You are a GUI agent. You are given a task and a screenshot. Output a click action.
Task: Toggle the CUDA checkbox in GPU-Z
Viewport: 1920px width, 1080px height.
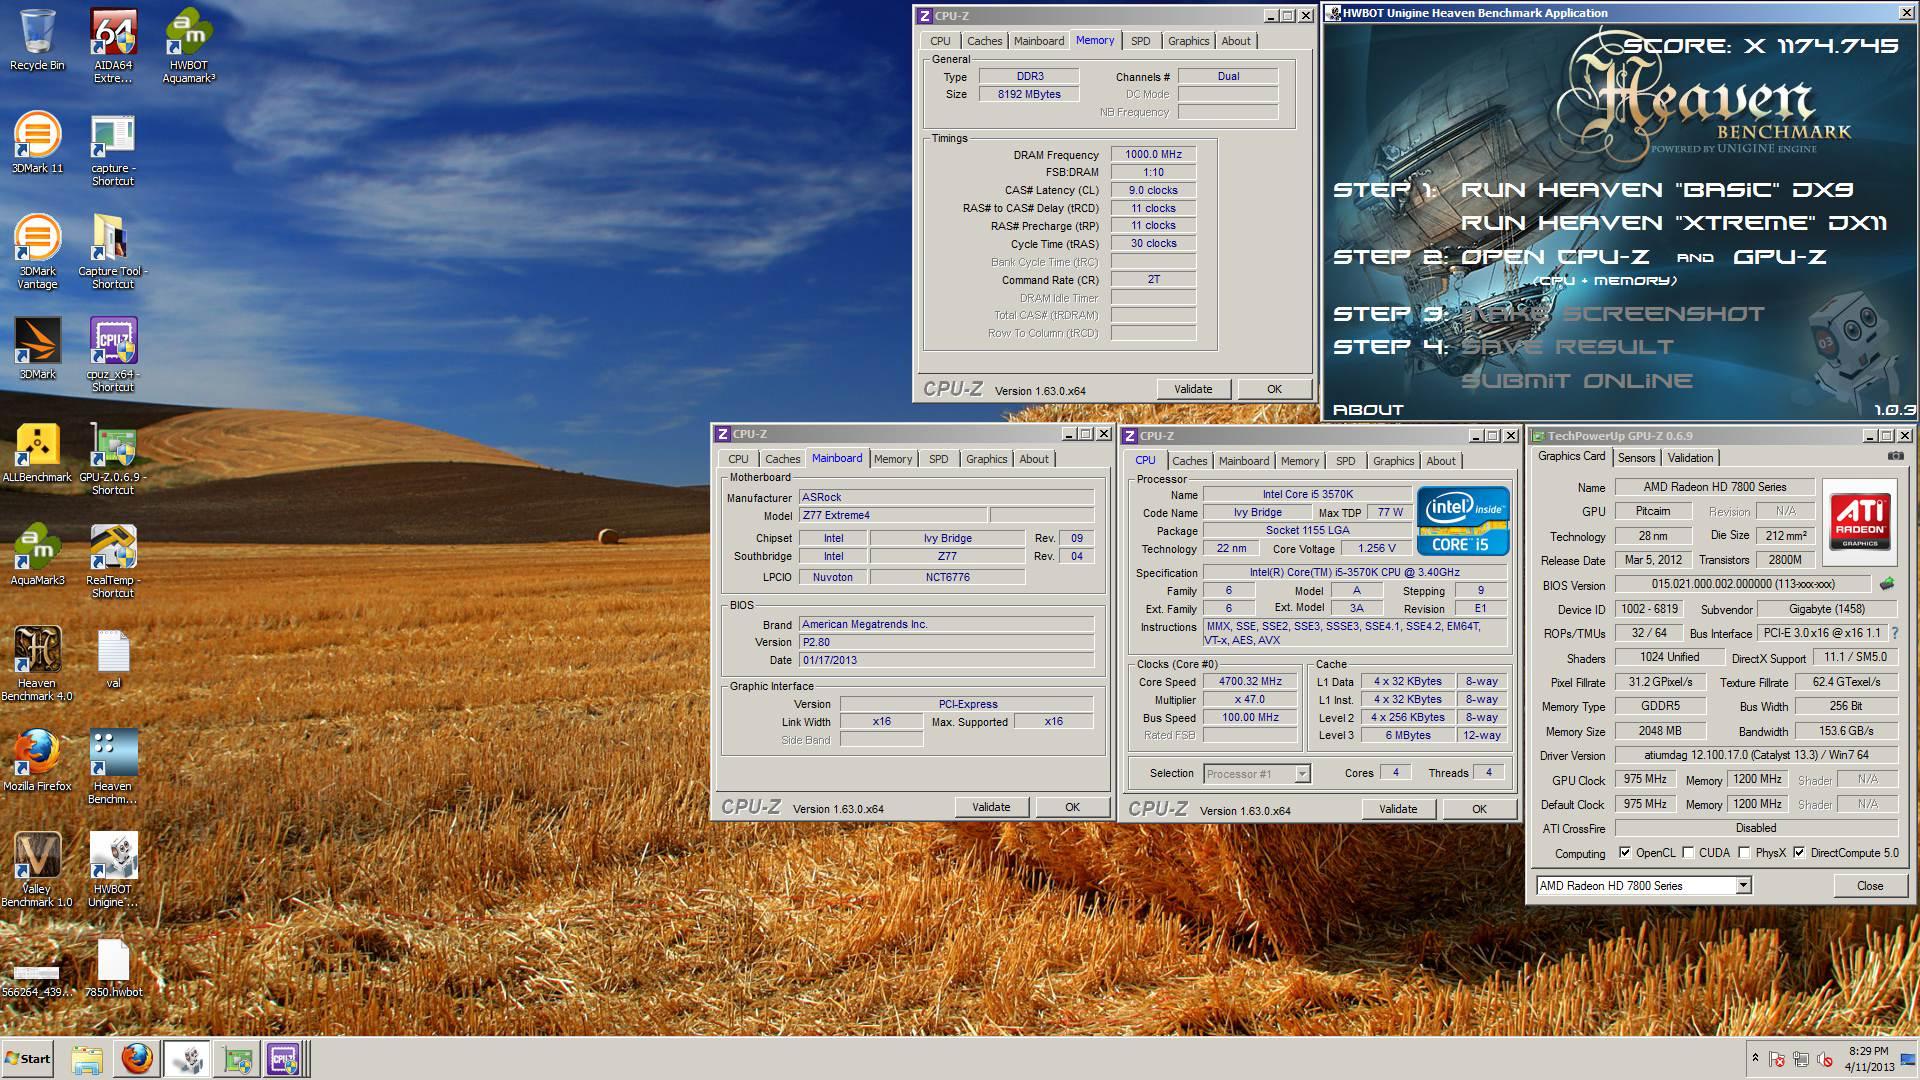tap(1688, 853)
